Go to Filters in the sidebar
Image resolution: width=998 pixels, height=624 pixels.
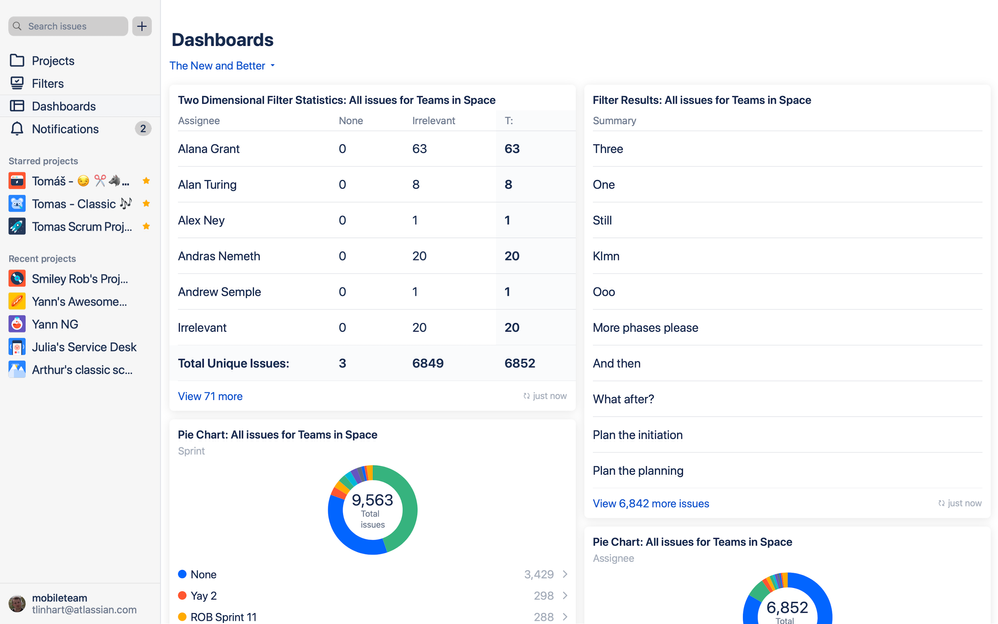point(80,83)
